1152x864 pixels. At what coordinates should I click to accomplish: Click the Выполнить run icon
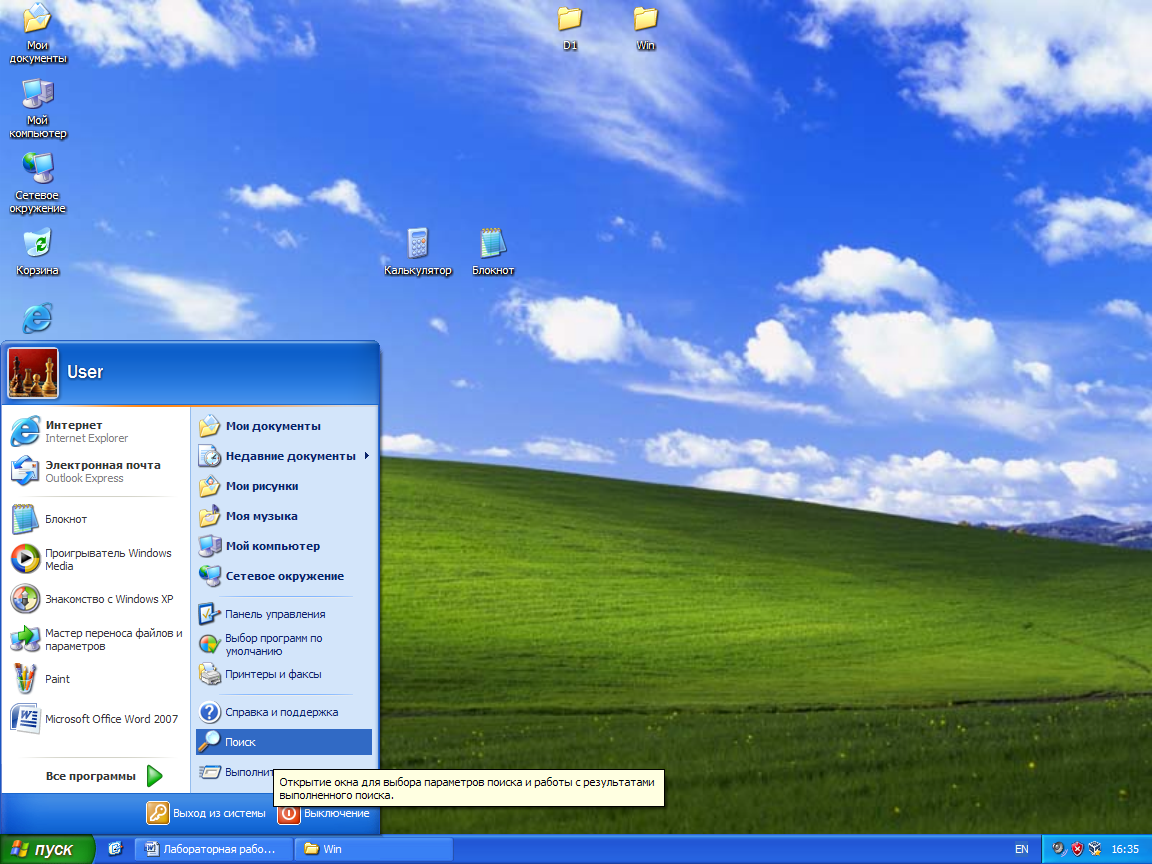pos(210,772)
